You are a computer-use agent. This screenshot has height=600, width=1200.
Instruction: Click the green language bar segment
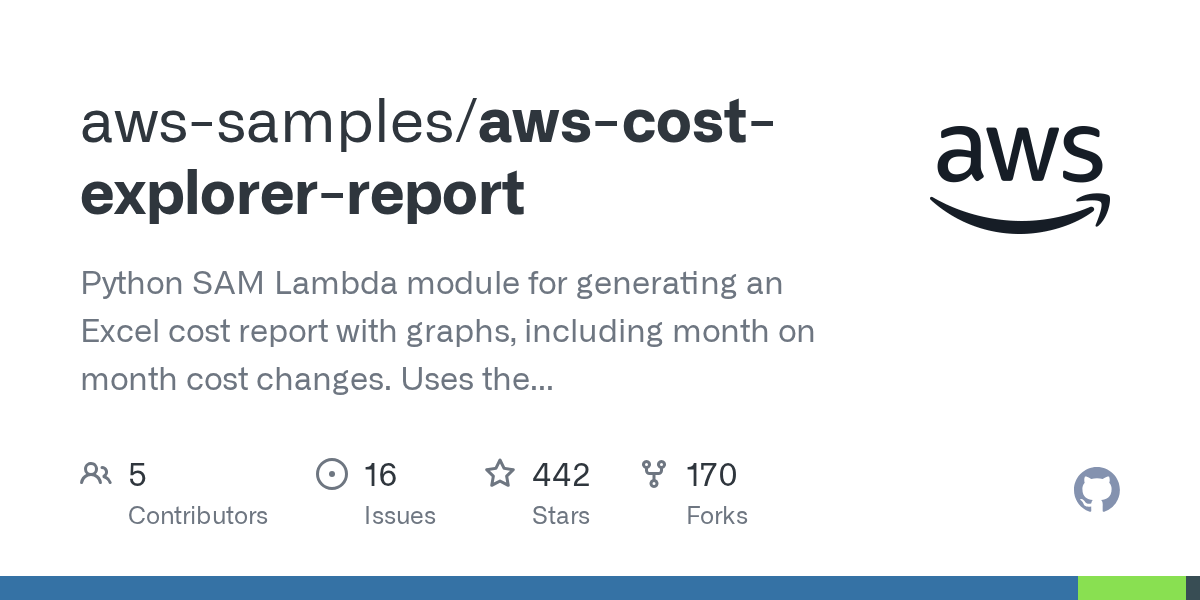[x=1131, y=588]
